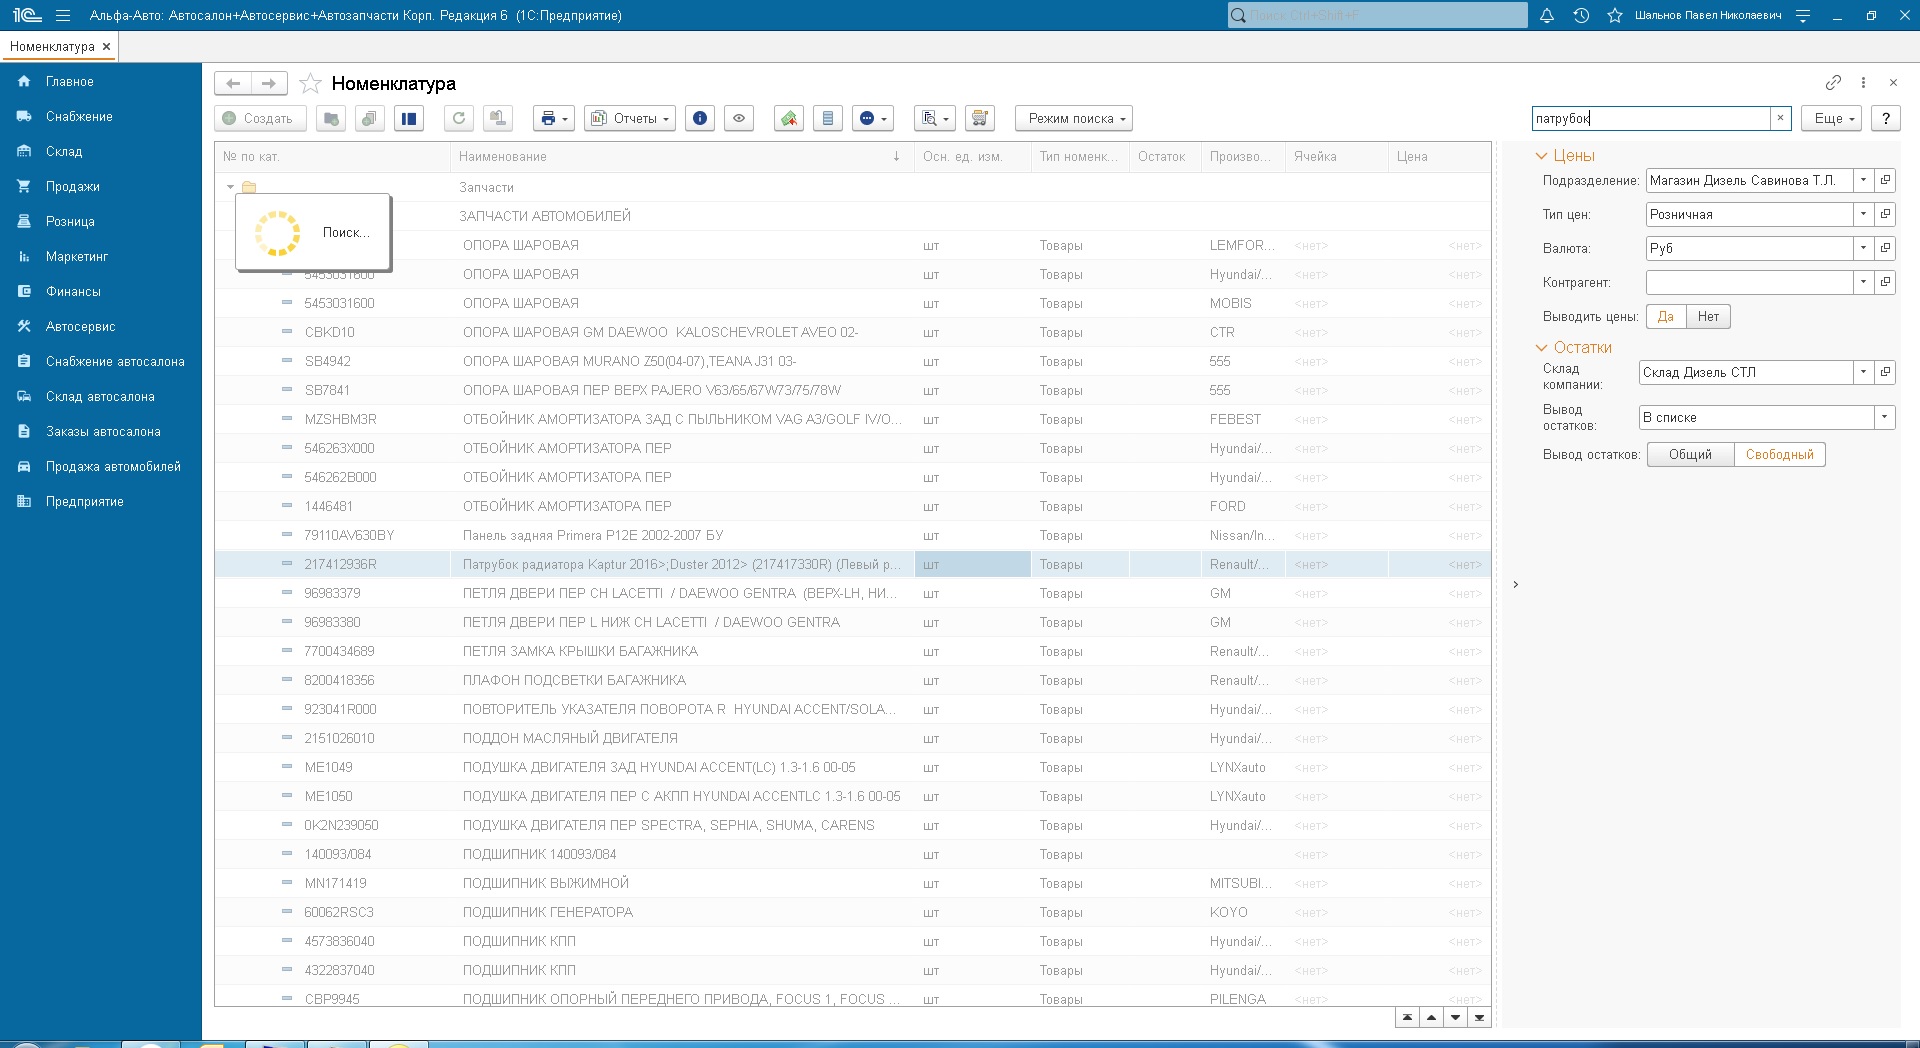Open the Подразделение dropdown arrow
The image size is (1920, 1048).
pos(1863,181)
